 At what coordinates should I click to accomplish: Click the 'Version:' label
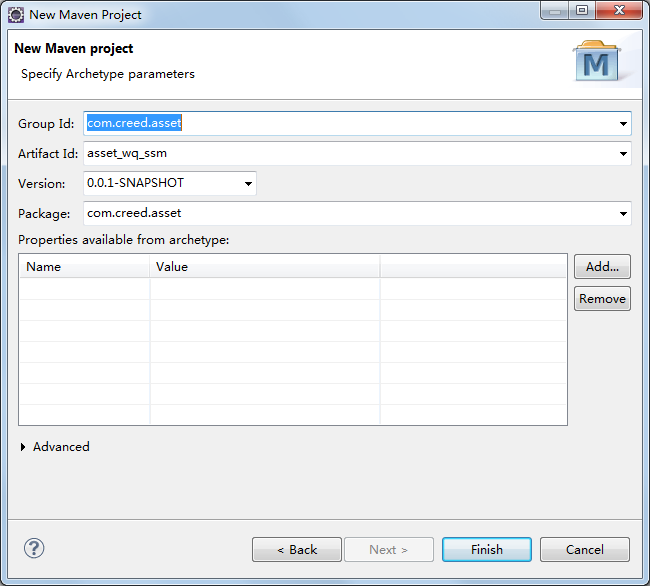41,184
